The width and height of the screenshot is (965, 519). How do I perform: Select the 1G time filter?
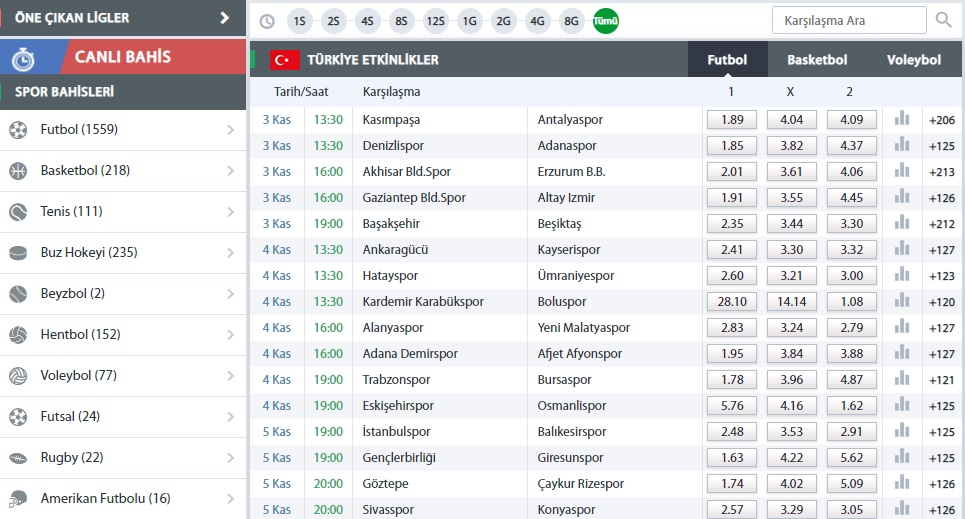pos(470,22)
